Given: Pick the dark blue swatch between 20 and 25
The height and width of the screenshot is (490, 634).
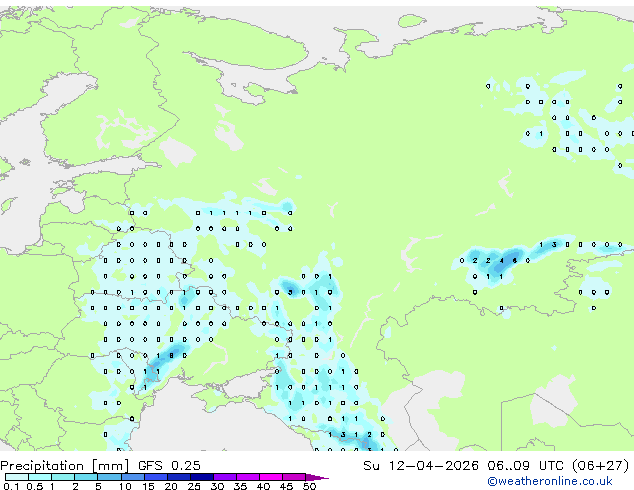Looking at the screenshot, I should [x=179, y=477].
